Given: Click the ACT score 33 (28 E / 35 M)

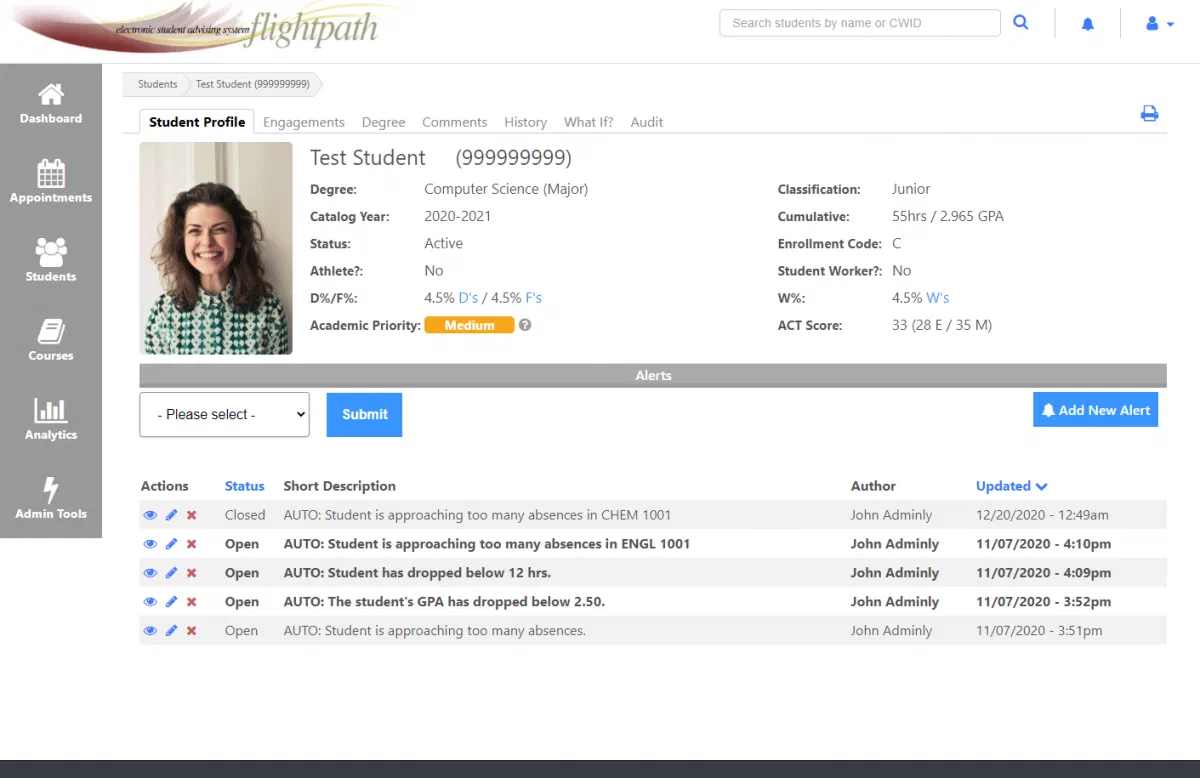Looking at the screenshot, I should (942, 325).
